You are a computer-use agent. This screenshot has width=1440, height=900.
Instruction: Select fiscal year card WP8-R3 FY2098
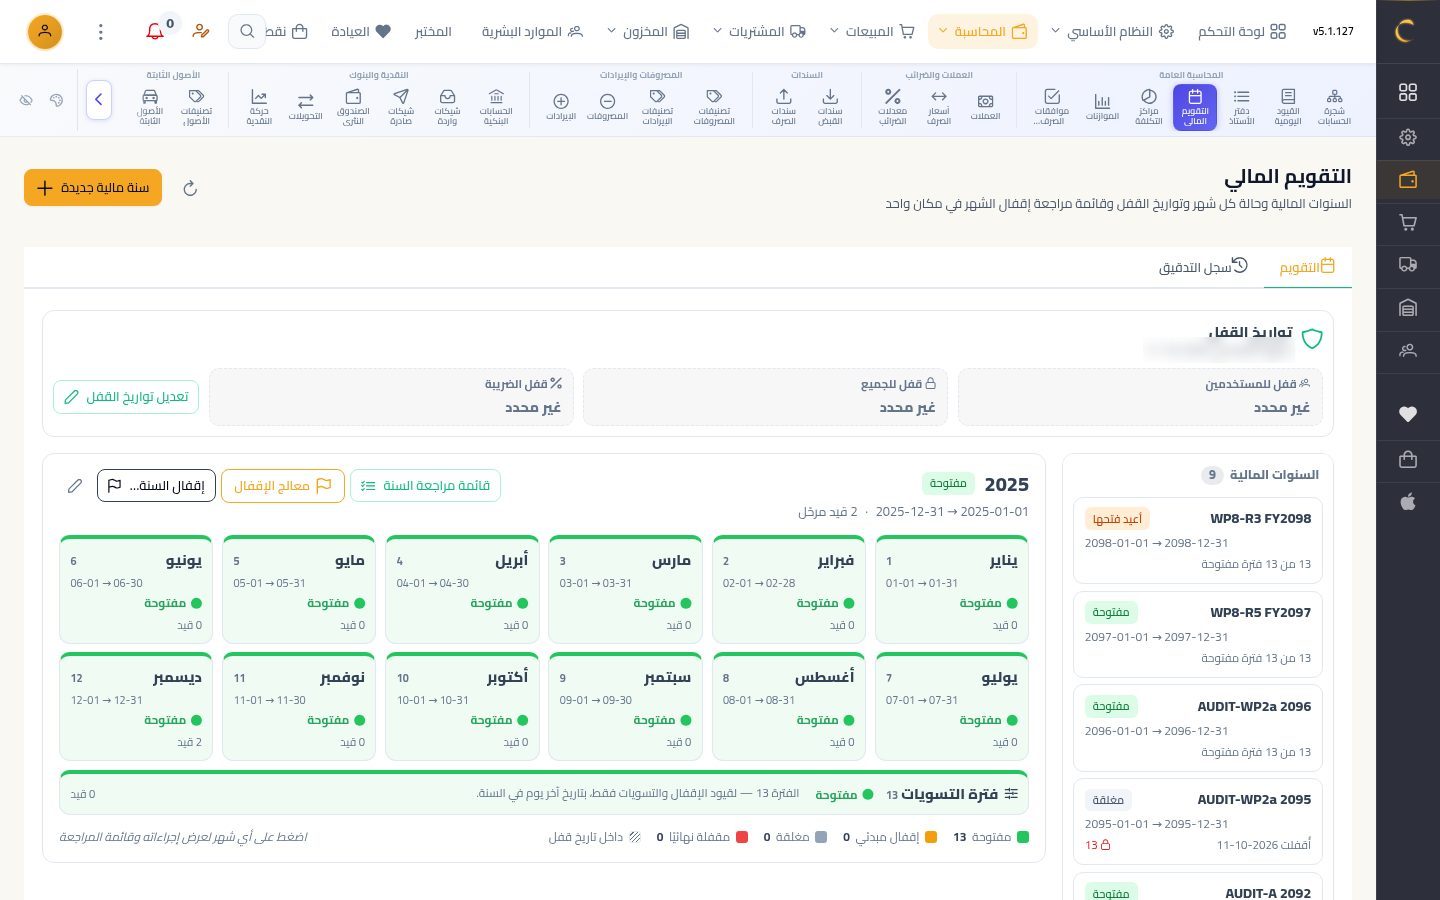[x=1198, y=540]
